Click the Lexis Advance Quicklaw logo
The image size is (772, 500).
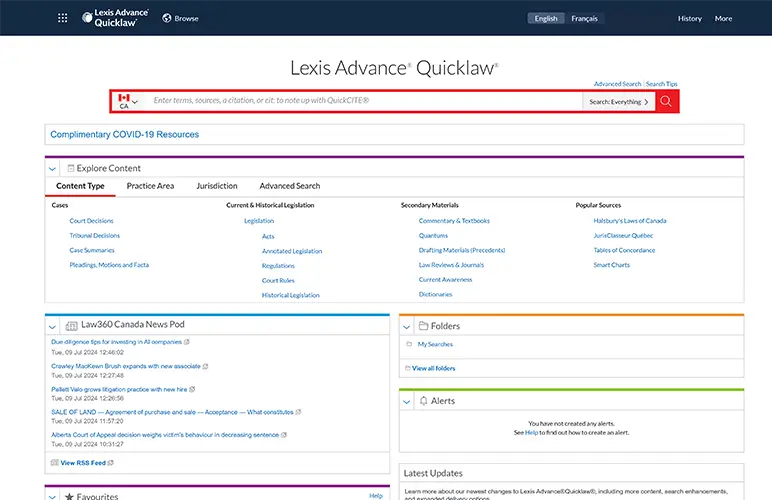coord(115,18)
